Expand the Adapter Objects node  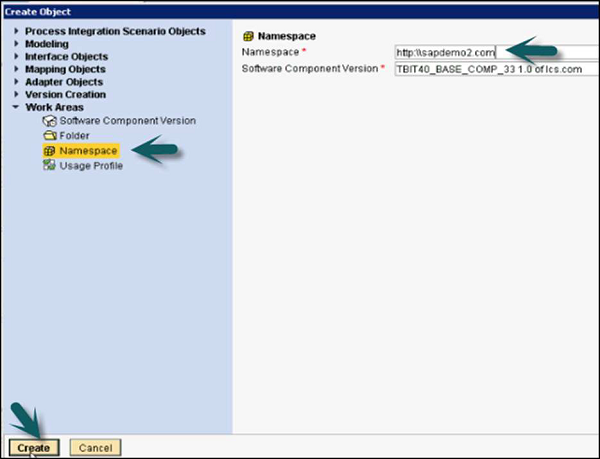16,82
